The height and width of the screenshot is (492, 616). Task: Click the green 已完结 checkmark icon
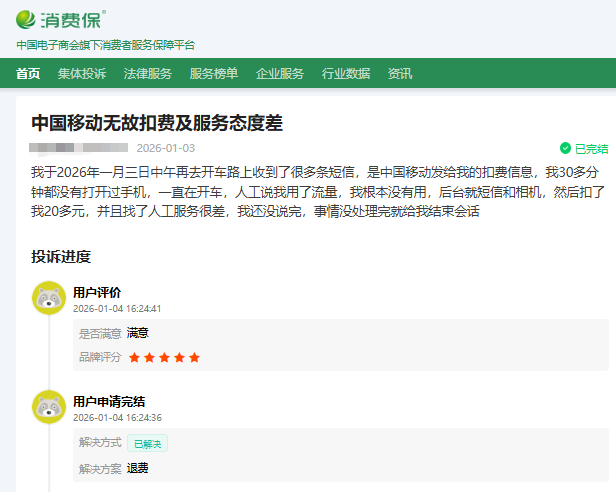click(565, 148)
